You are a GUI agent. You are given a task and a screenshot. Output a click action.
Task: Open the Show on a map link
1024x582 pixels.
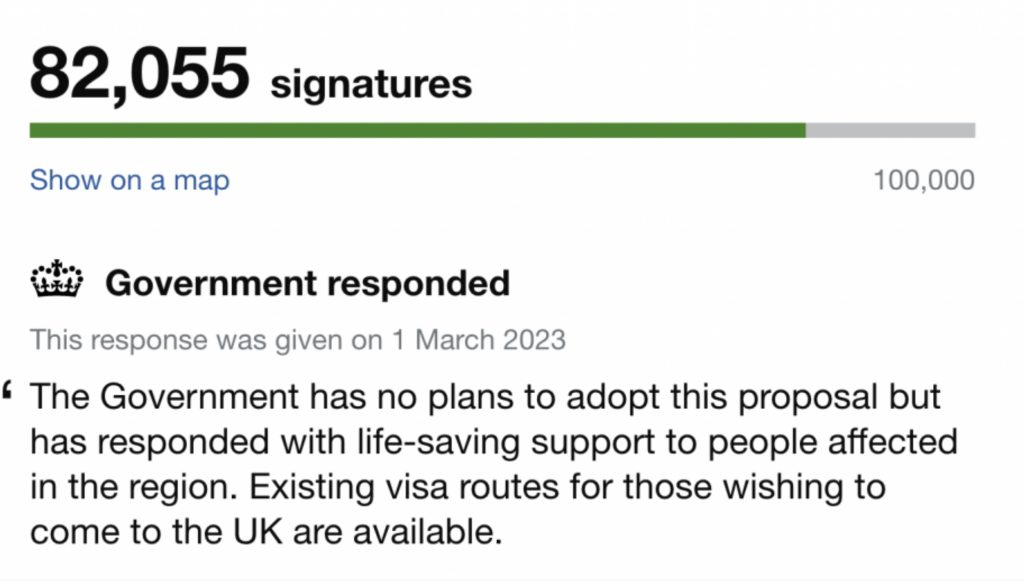(129, 180)
